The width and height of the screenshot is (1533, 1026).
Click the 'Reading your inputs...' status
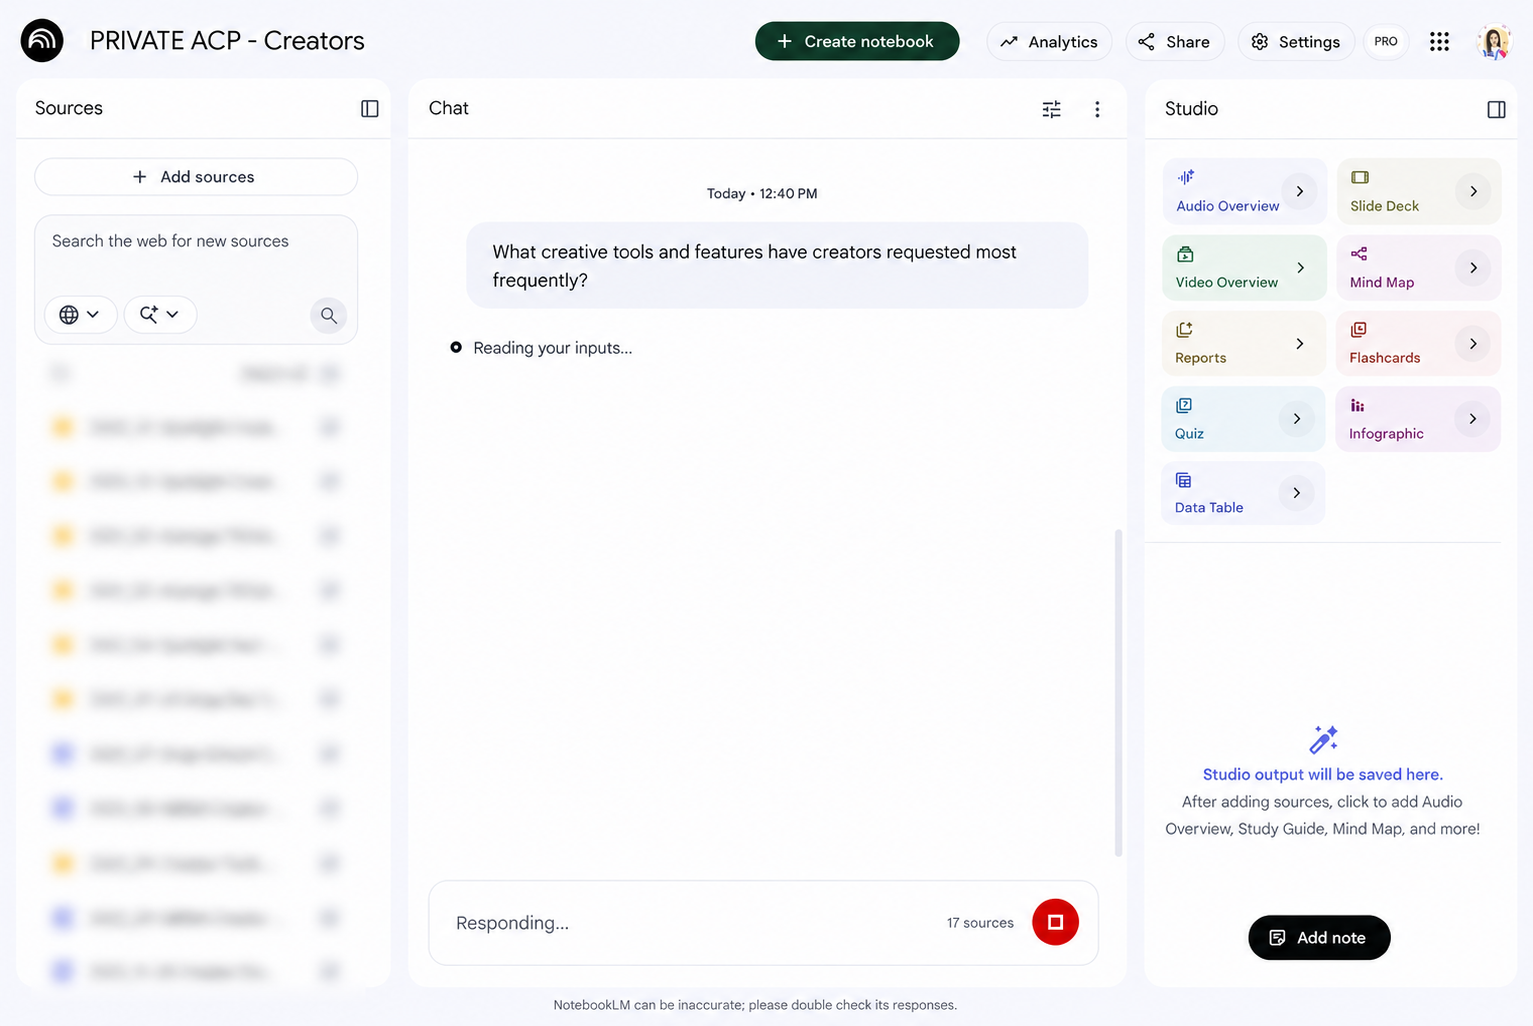click(x=552, y=348)
